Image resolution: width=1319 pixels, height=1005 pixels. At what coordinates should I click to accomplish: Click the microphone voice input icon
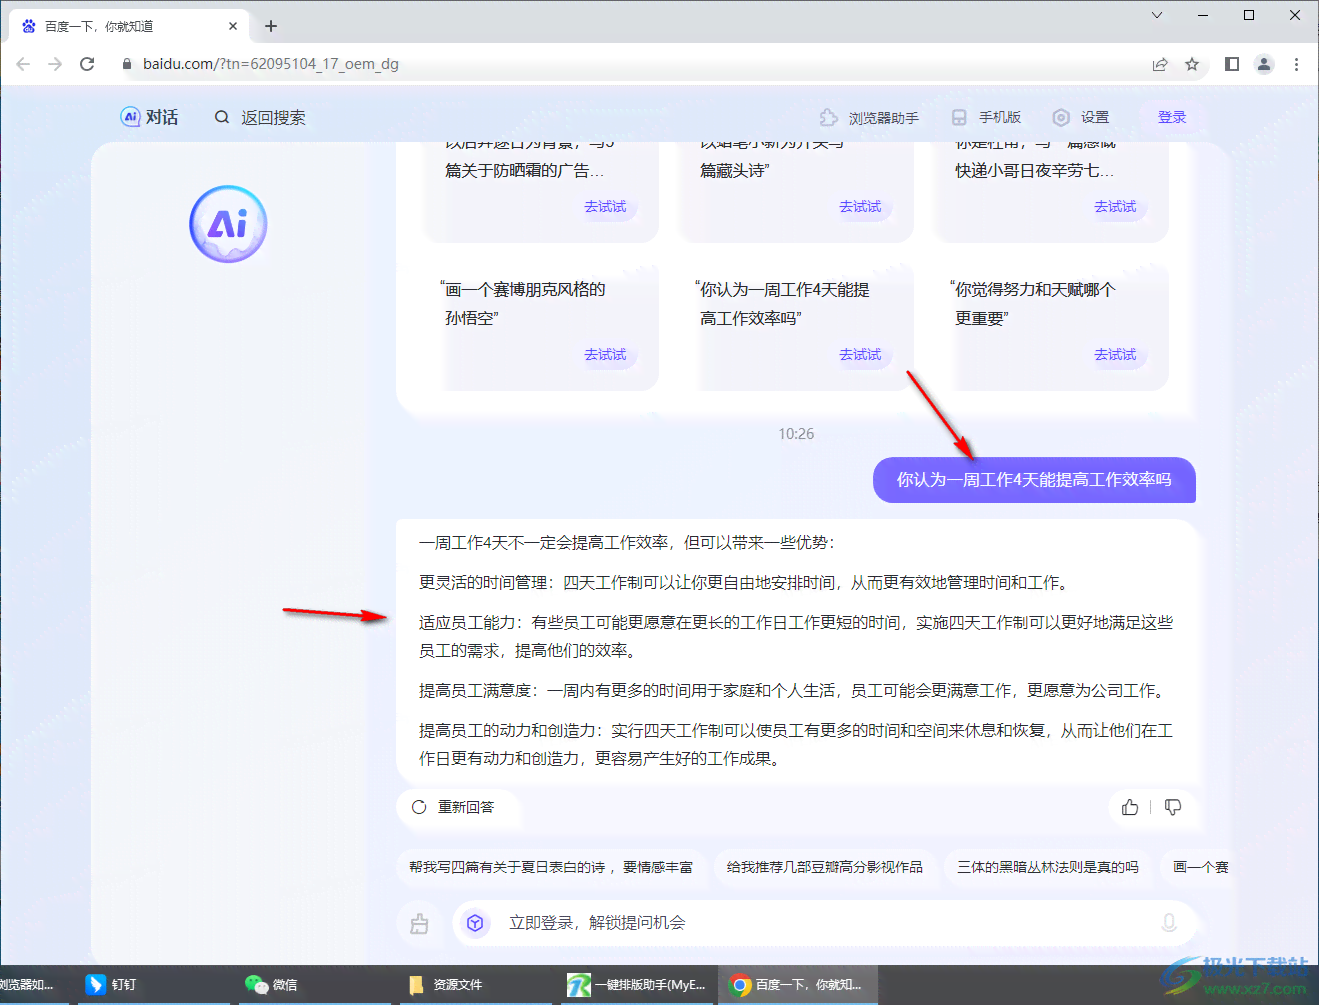tap(1168, 923)
